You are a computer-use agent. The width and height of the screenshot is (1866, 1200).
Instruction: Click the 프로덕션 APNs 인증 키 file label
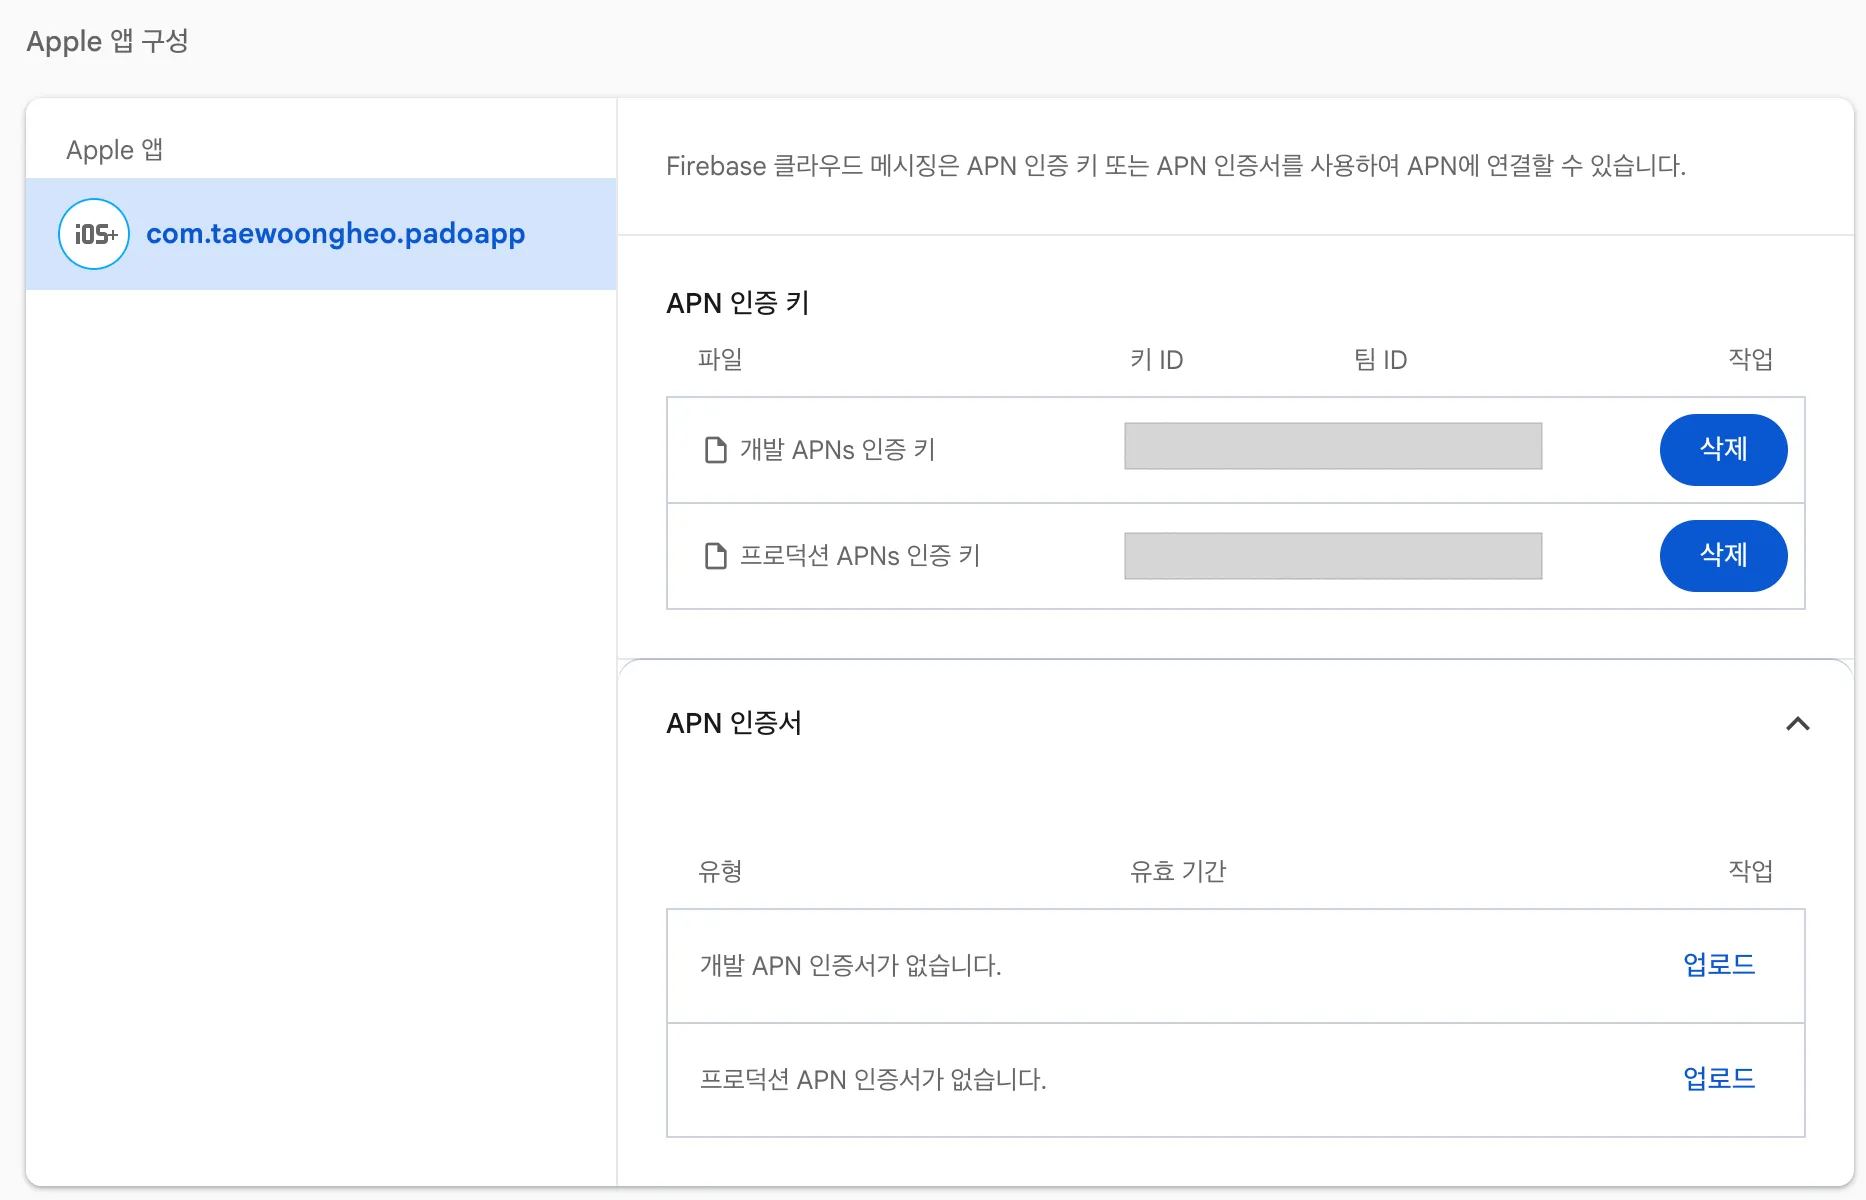tap(859, 556)
